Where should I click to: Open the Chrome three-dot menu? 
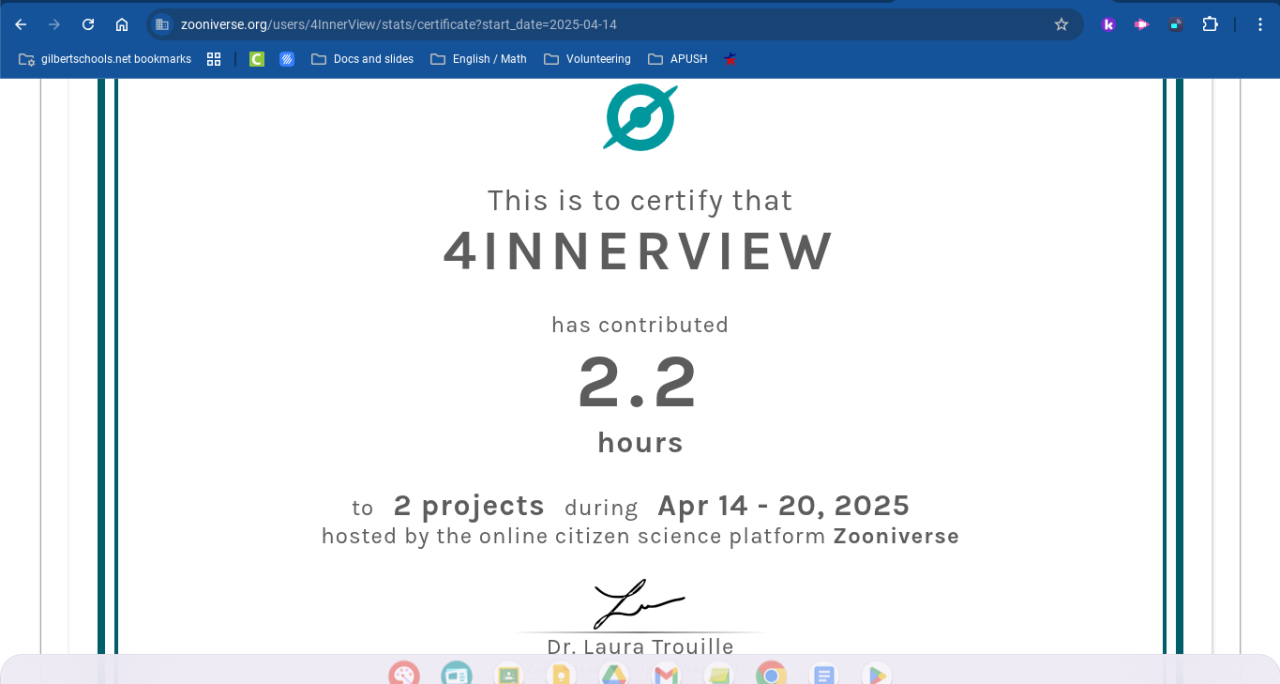pos(1260,24)
